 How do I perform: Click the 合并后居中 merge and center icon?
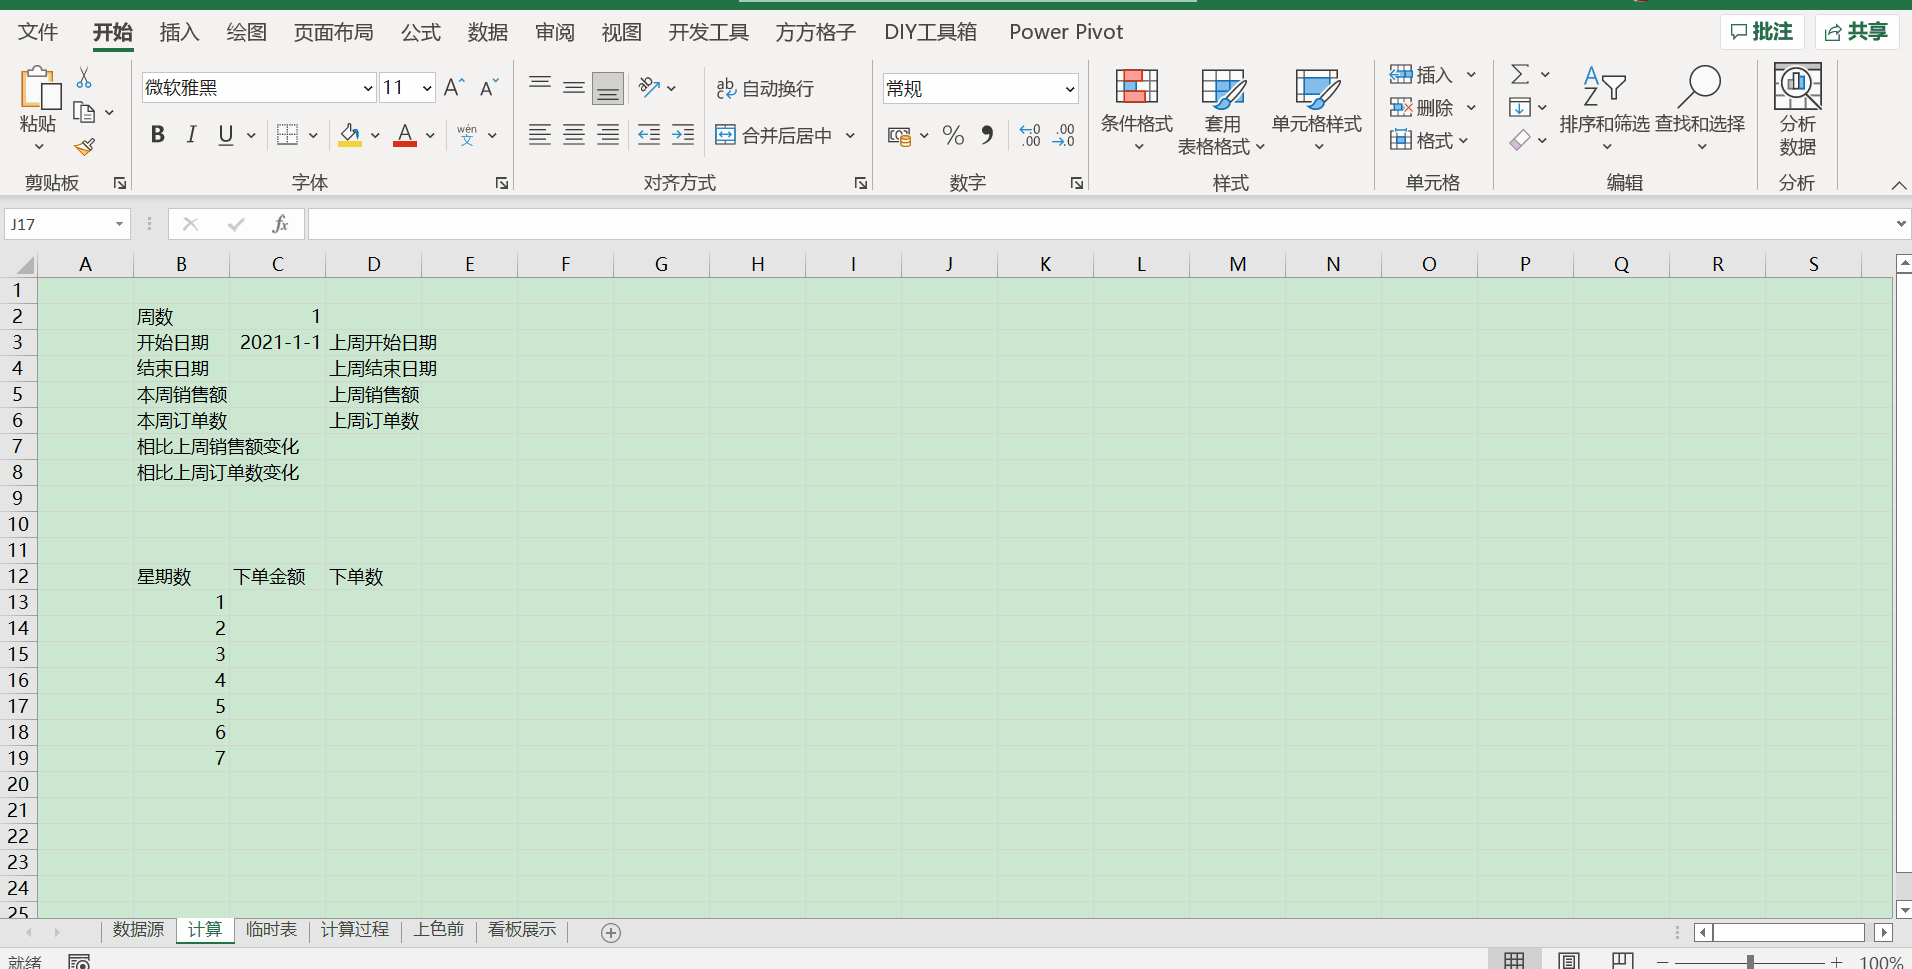(x=726, y=134)
